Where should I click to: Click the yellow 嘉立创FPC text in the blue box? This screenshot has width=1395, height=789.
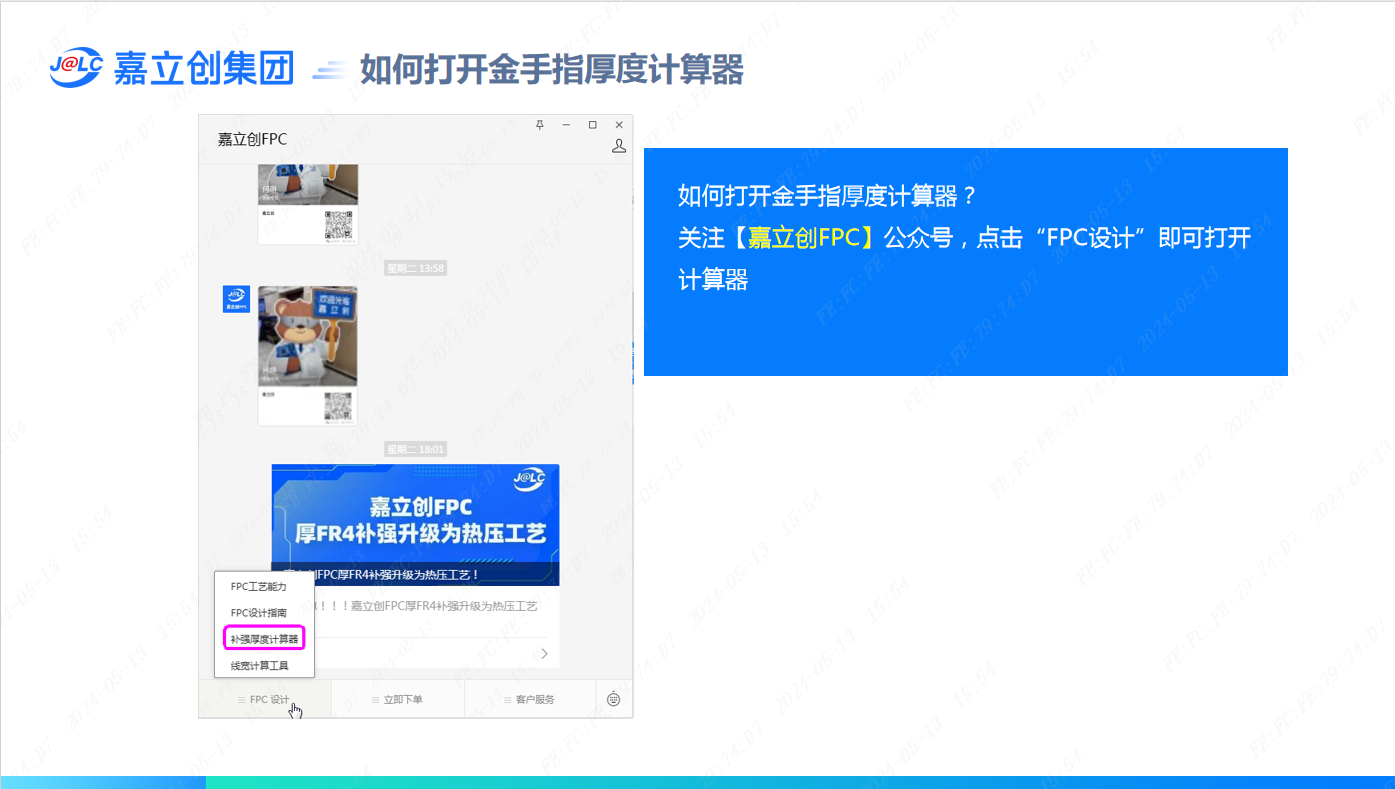point(810,238)
